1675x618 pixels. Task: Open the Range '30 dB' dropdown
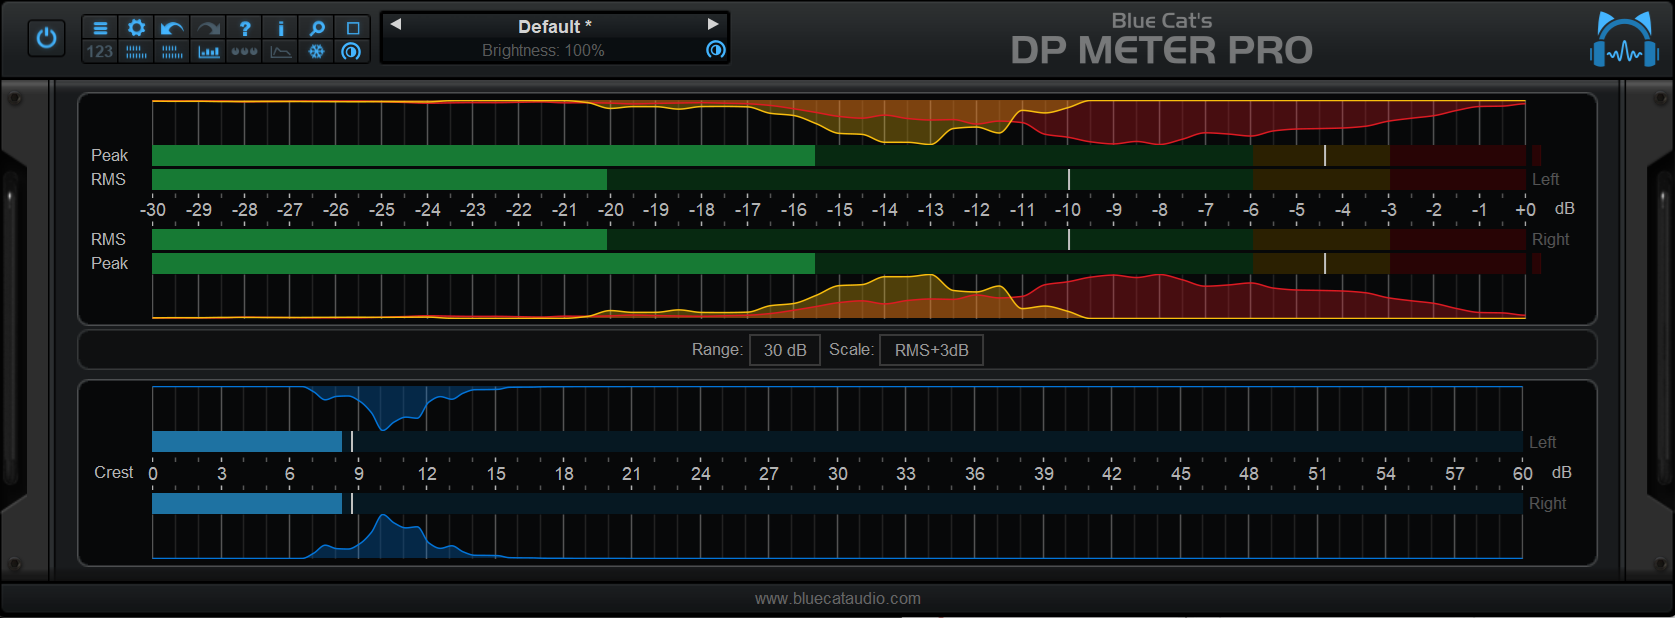tap(785, 350)
